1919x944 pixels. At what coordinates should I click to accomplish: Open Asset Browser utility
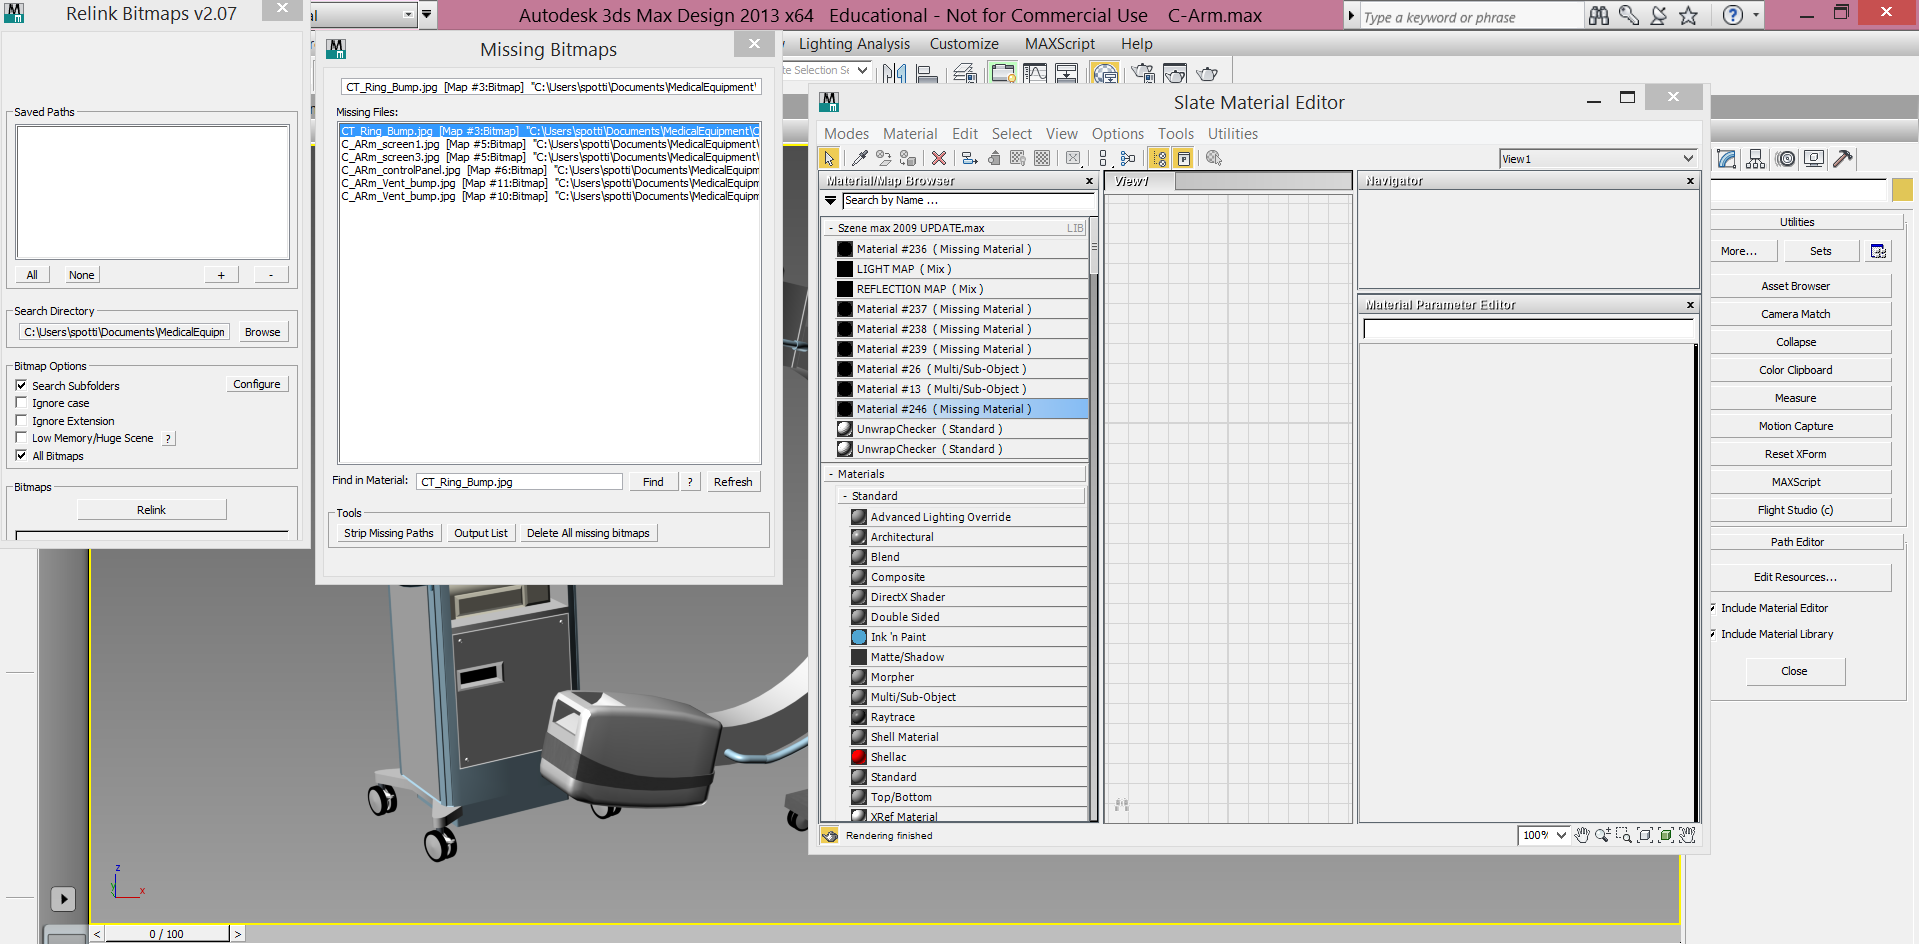pyautogui.click(x=1795, y=286)
